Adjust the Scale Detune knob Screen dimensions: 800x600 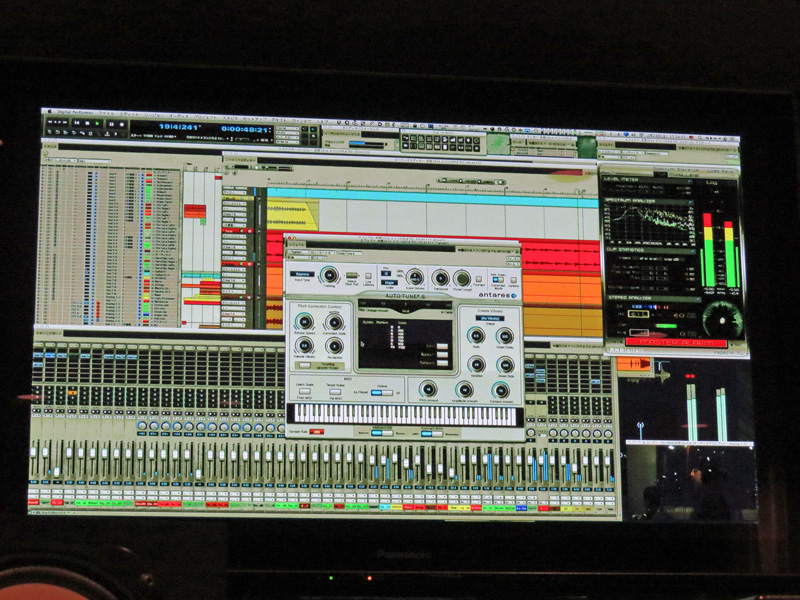coord(415,277)
